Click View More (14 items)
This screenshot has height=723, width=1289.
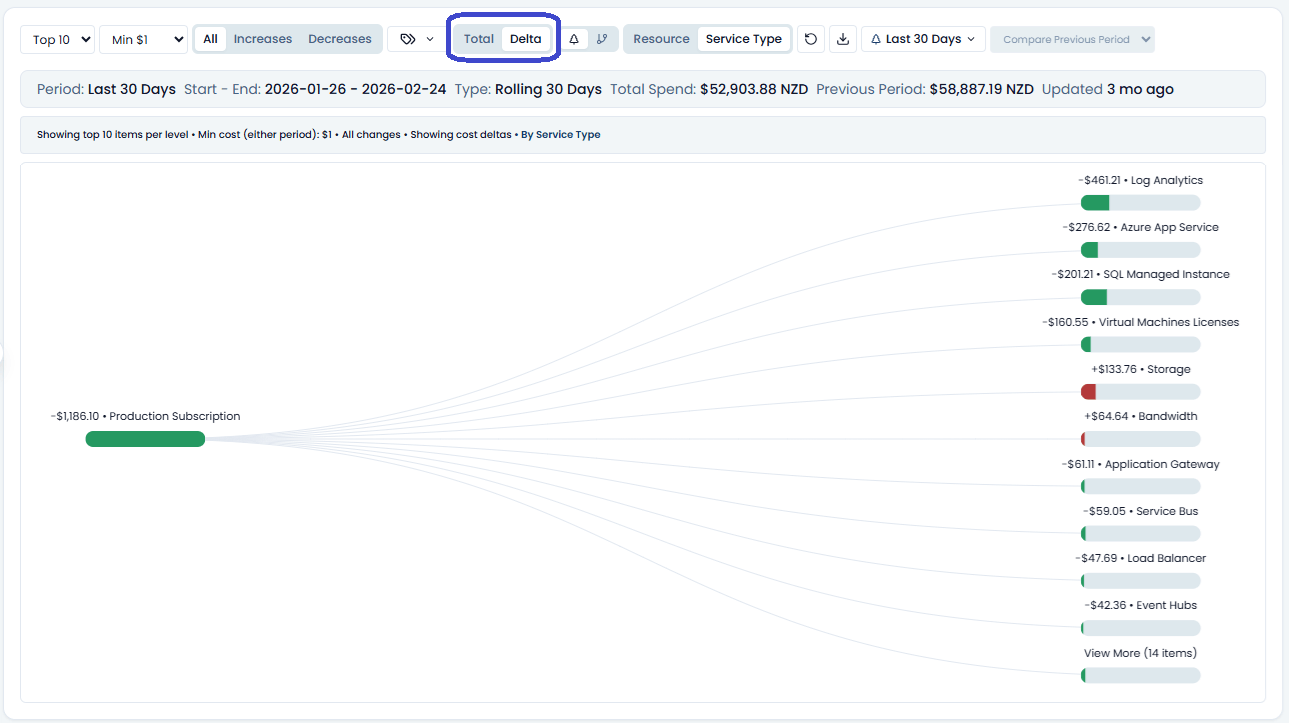1140,653
